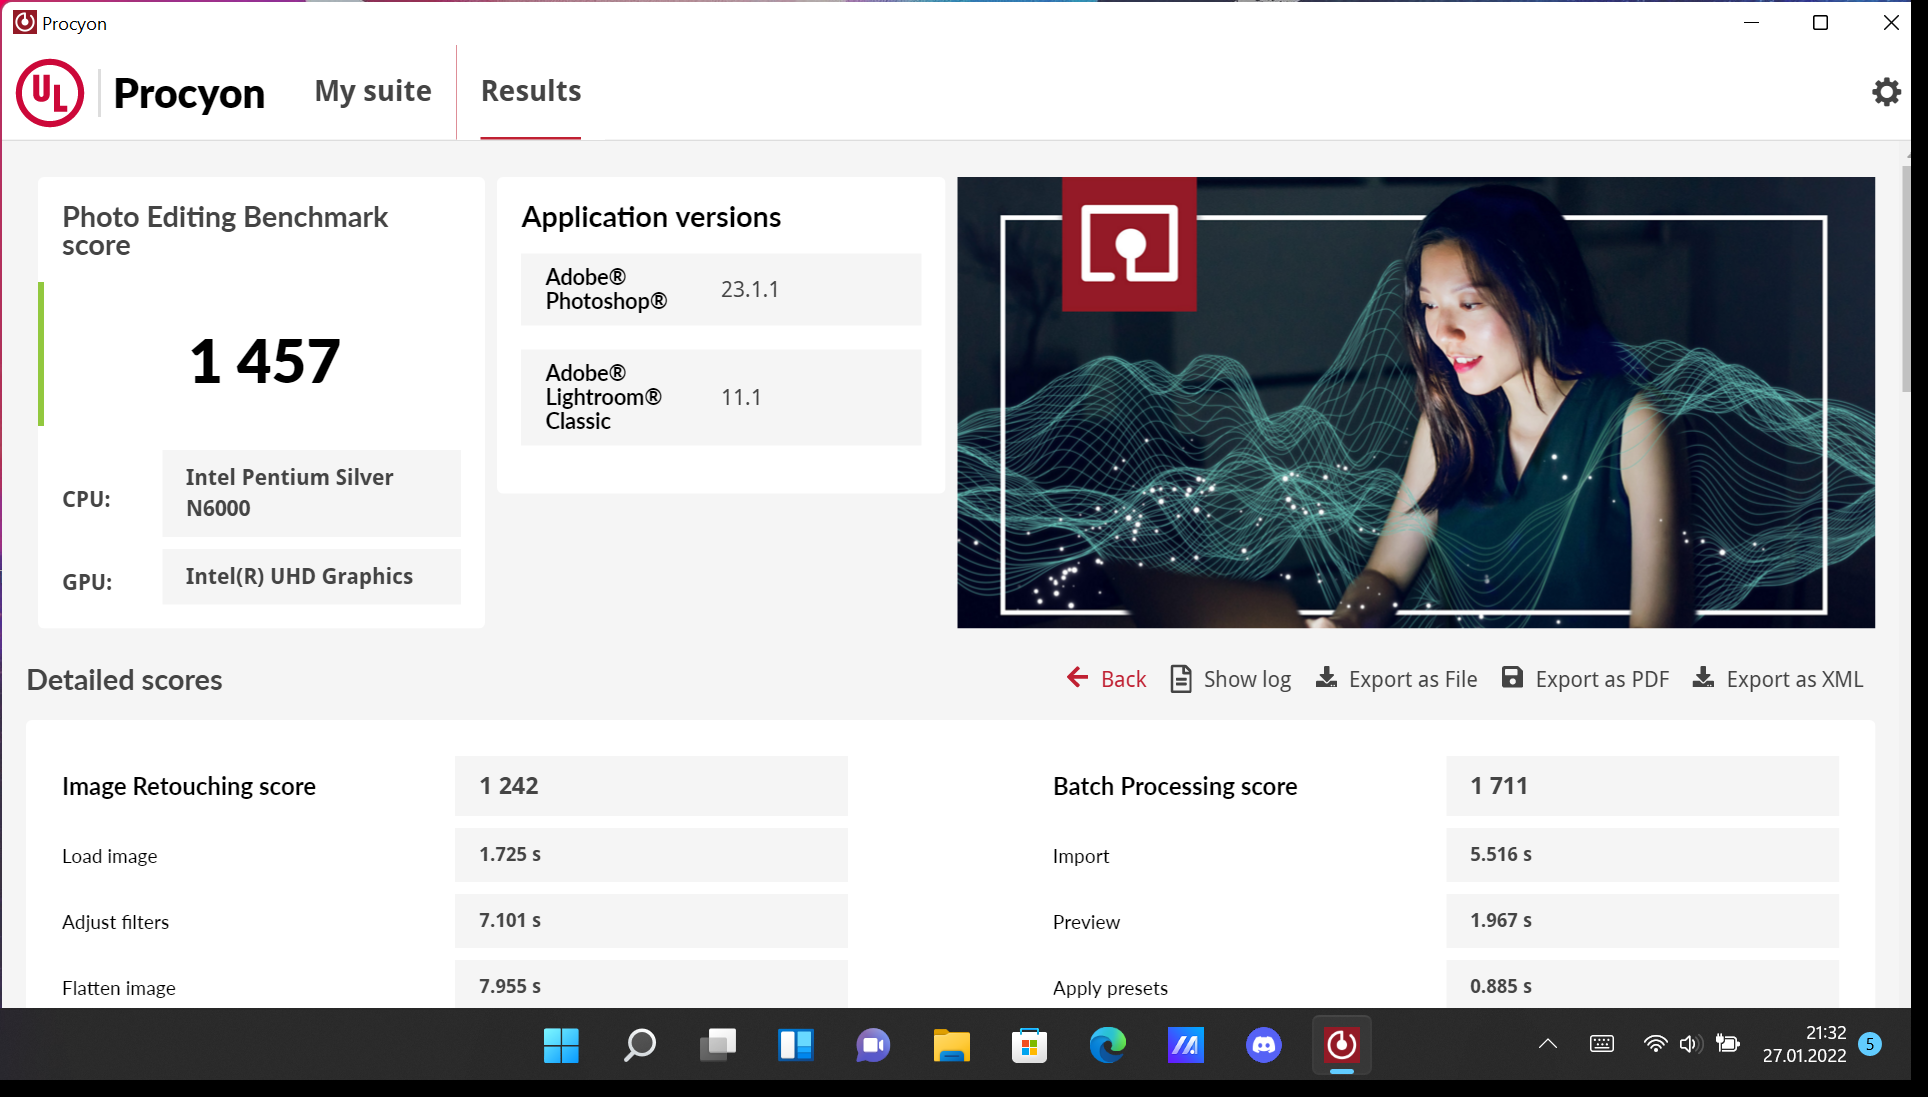Click the Show log document icon
This screenshot has width=1928, height=1097.
pyautogui.click(x=1181, y=679)
